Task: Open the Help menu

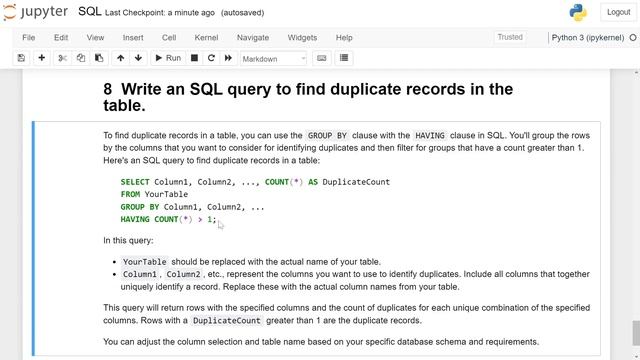Action: (x=344, y=38)
